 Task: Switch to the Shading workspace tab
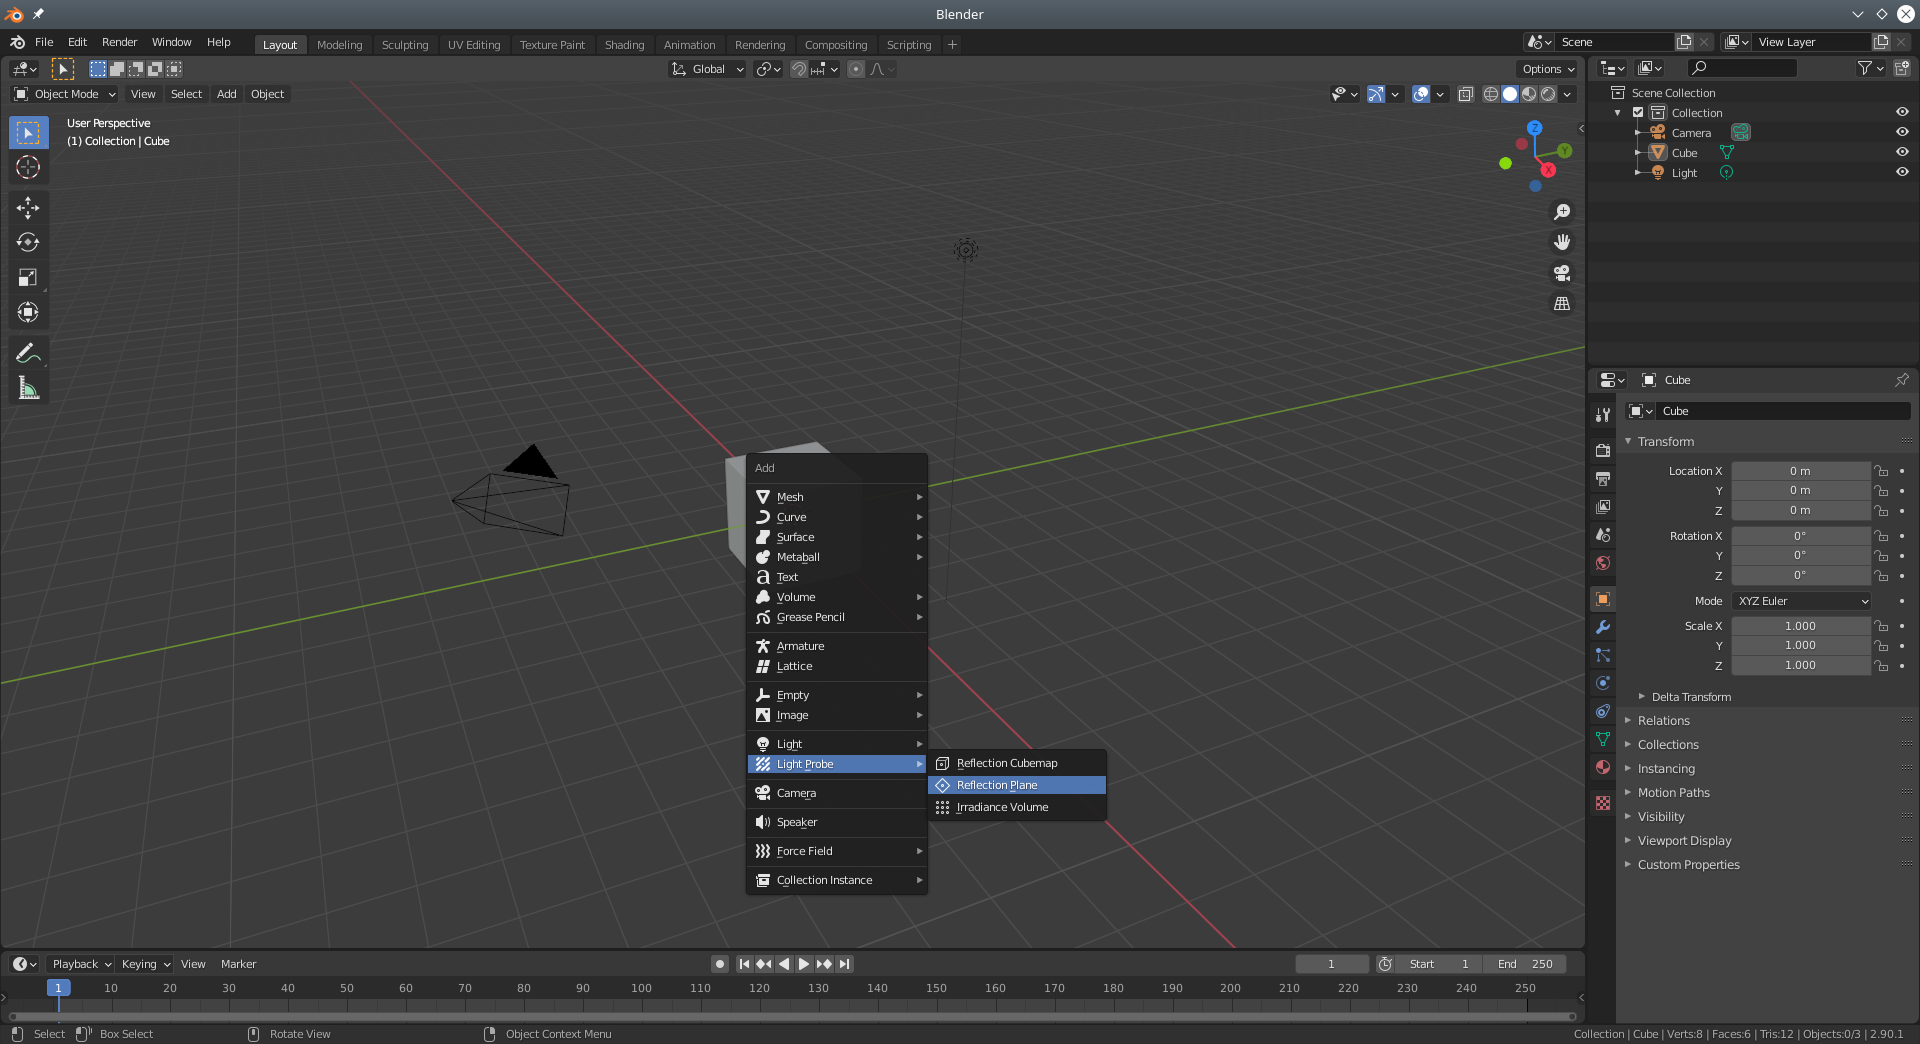click(x=624, y=45)
